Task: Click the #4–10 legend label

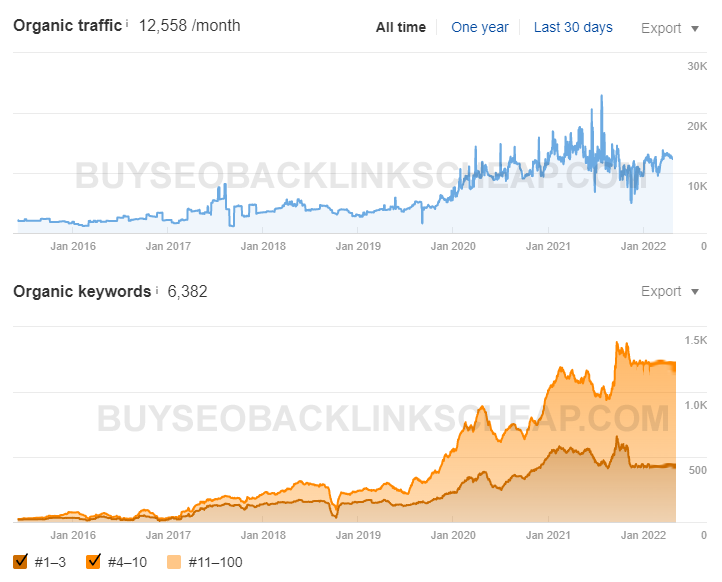Action: coord(127,562)
